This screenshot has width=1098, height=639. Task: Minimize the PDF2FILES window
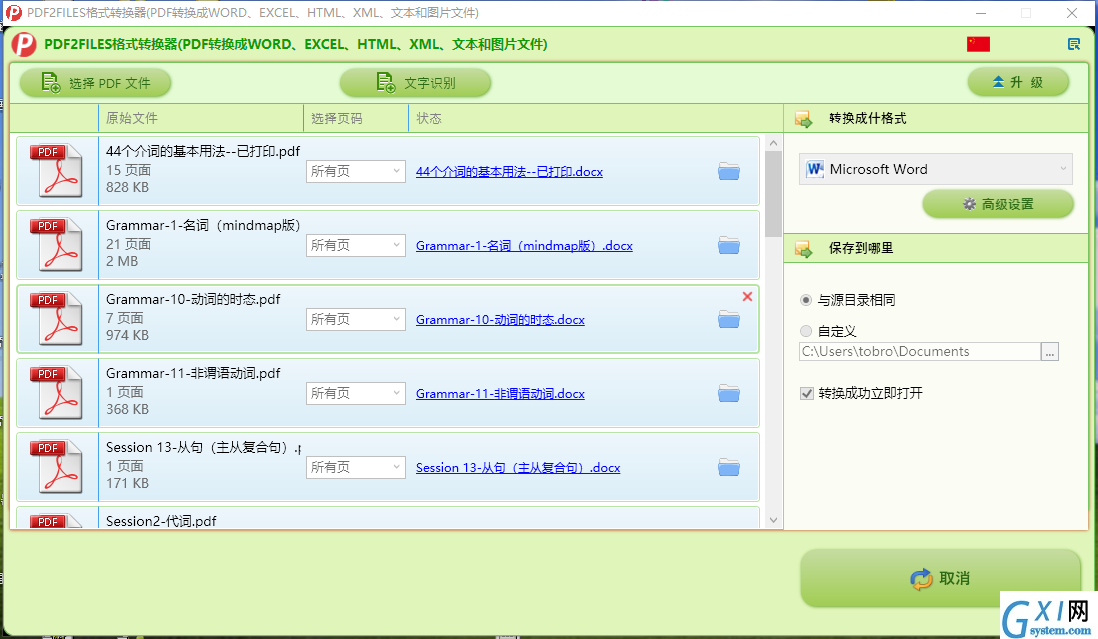coord(981,13)
